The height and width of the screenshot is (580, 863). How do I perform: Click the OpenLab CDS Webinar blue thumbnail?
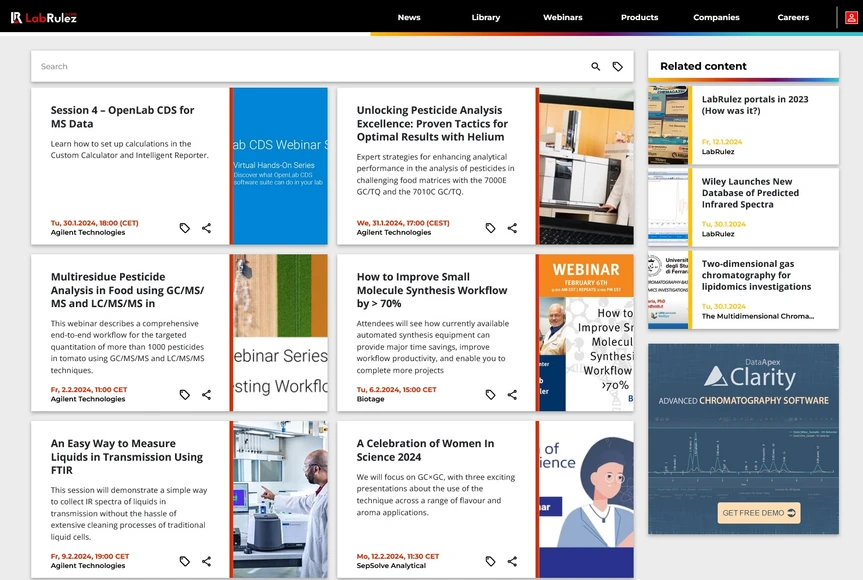(280, 166)
